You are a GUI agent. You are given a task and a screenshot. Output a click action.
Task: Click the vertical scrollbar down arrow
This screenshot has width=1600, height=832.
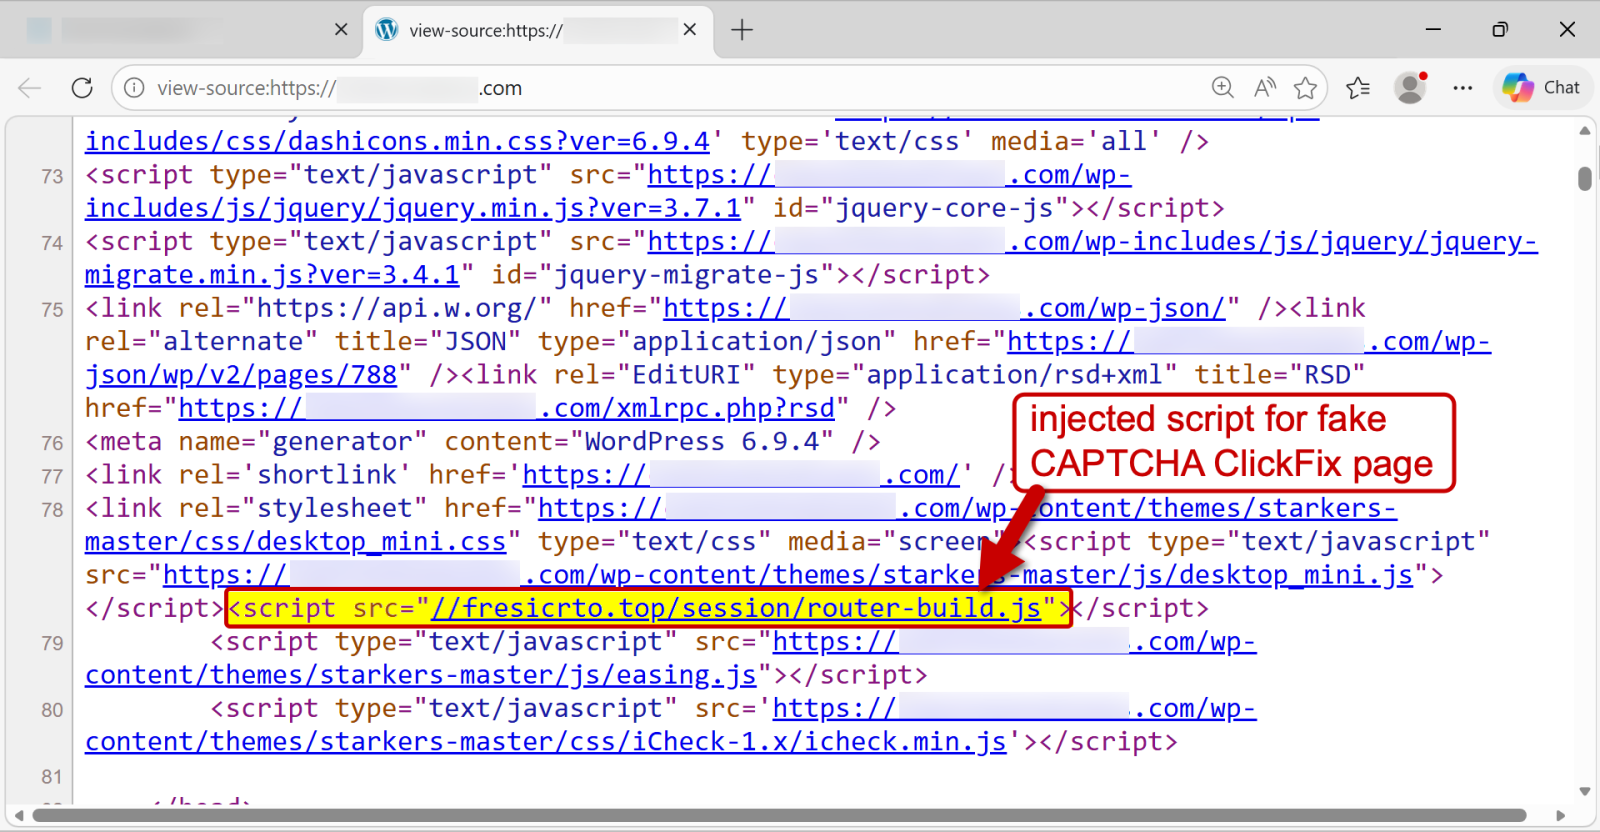click(x=1585, y=791)
